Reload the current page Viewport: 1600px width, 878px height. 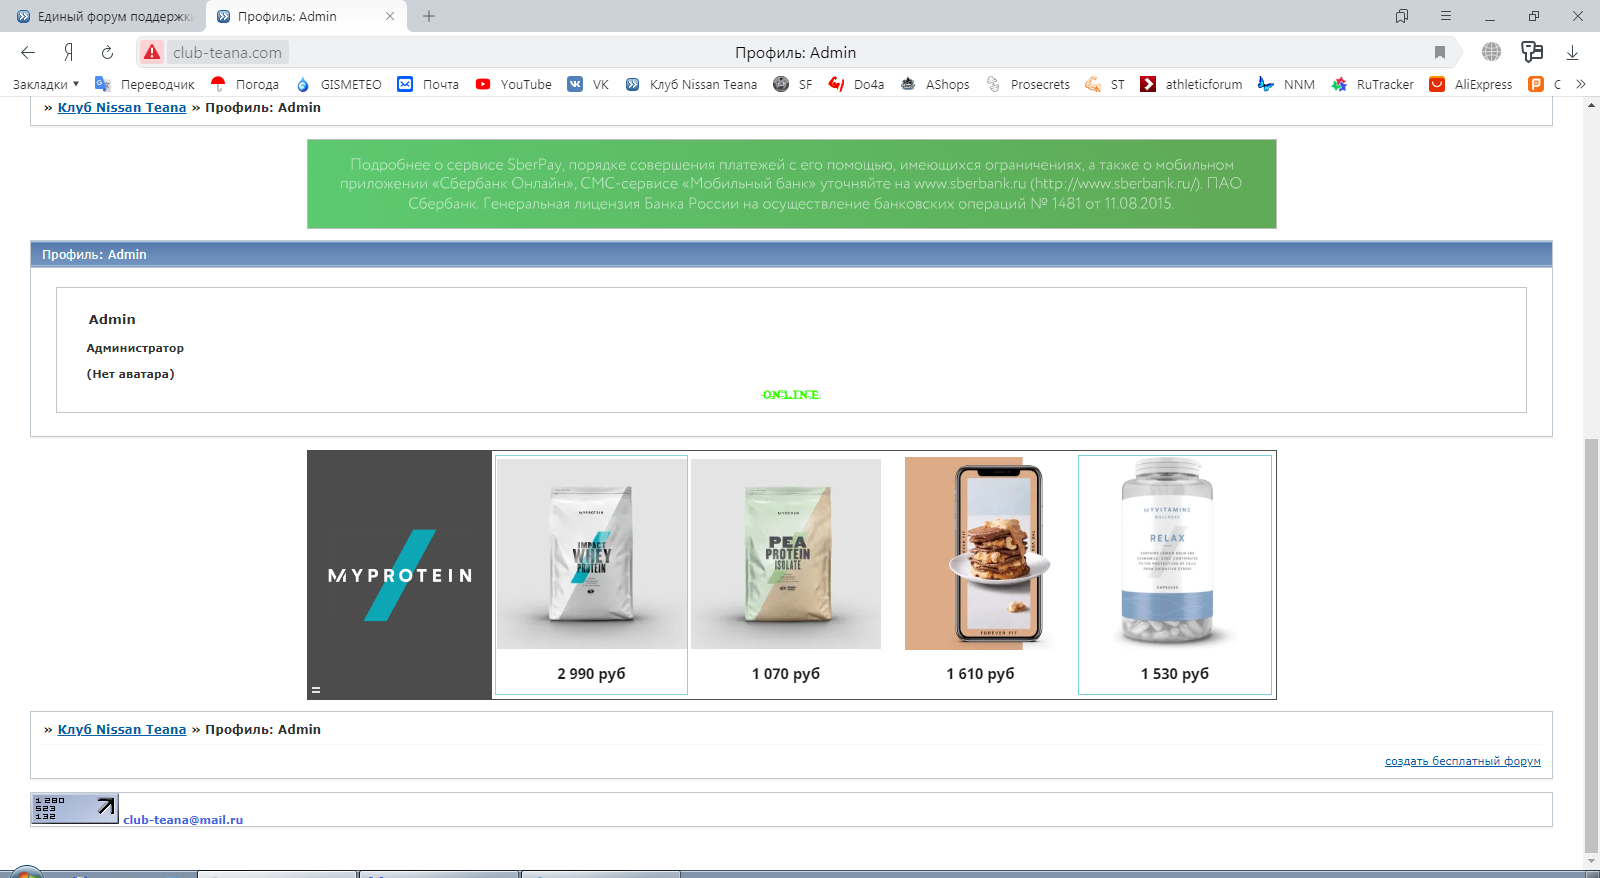(107, 52)
